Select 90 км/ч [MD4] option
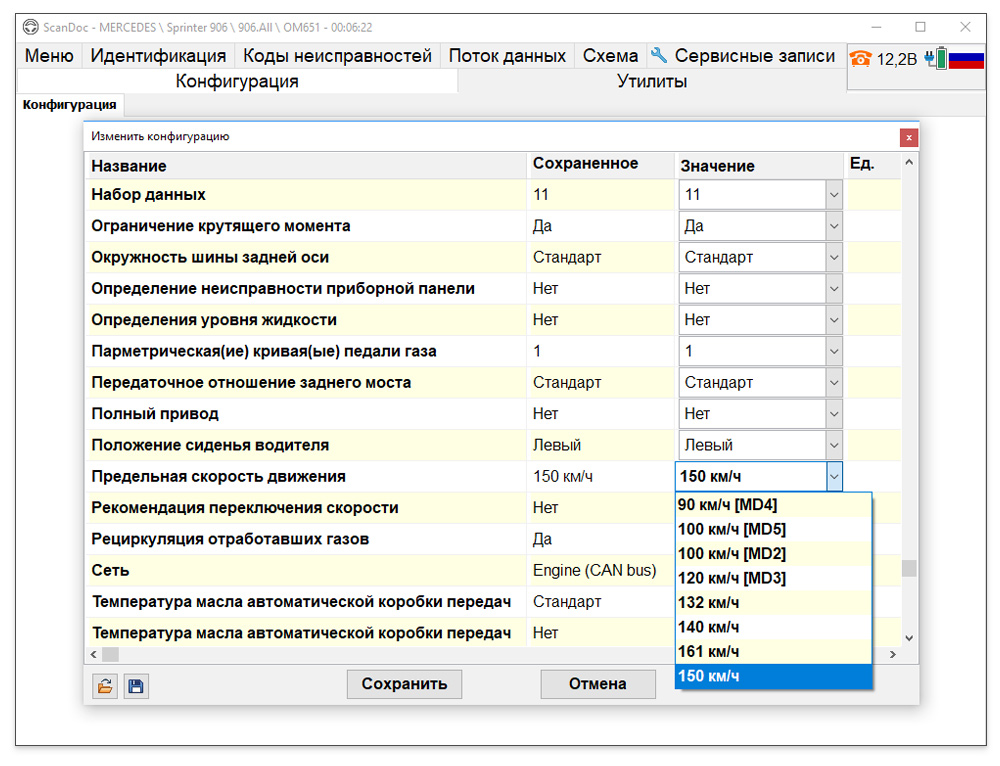 [x=773, y=505]
